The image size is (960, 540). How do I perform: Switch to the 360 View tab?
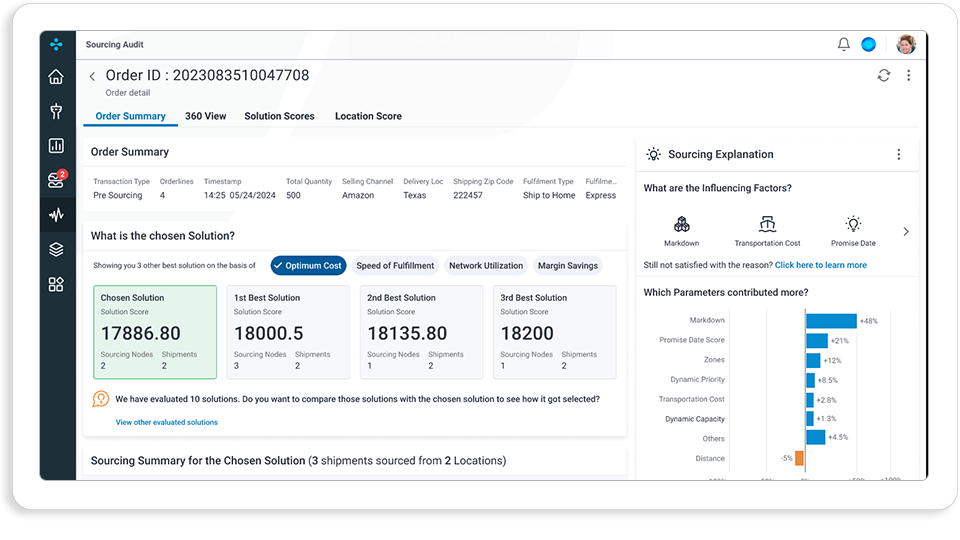click(x=206, y=116)
